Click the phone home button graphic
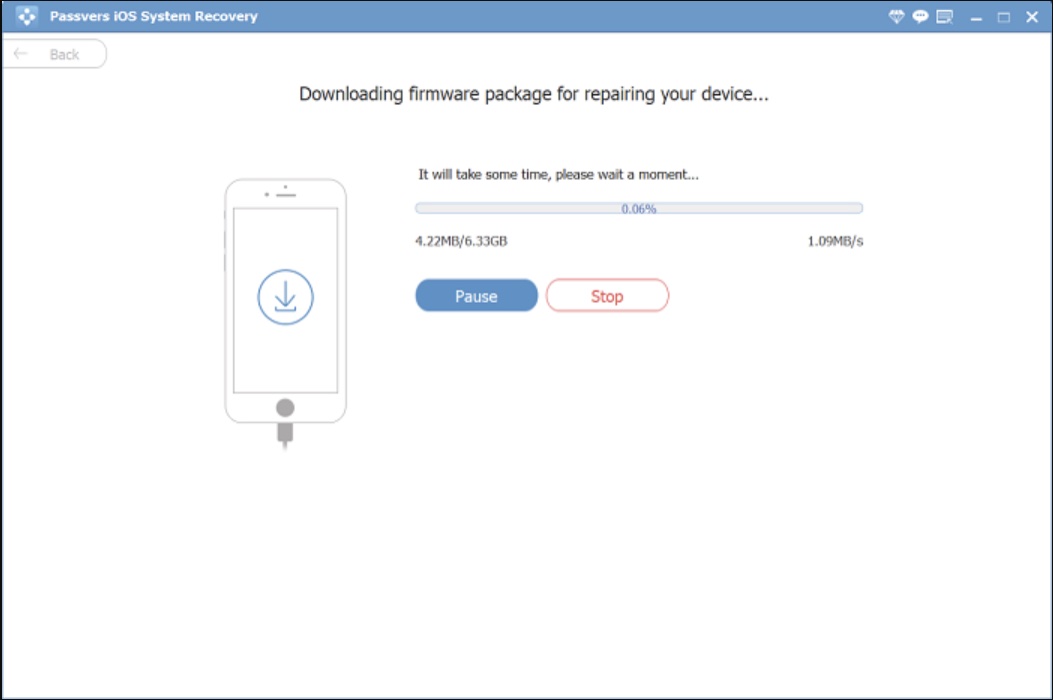The width and height of the screenshot is (1053, 700). (285, 407)
